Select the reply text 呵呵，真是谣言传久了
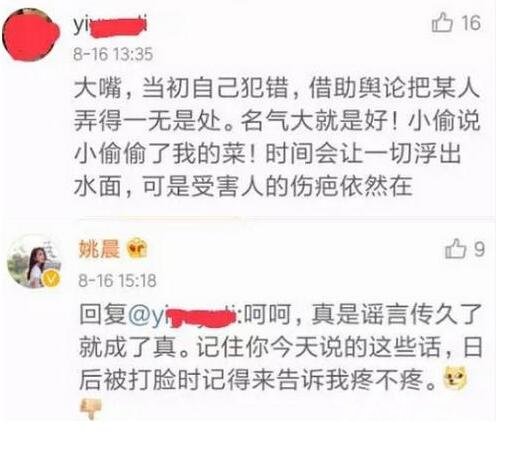The height and width of the screenshot is (465, 509). click(363, 314)
